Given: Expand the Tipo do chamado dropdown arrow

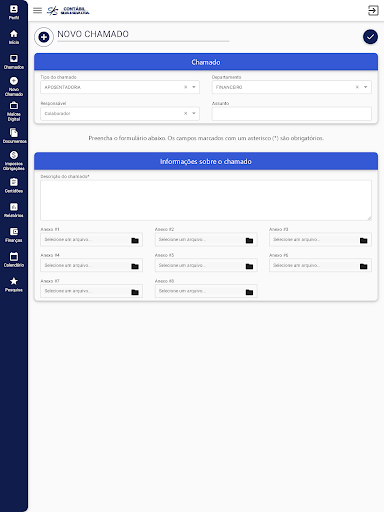Looking at the screenshot, I should click(x=194, y=87).
